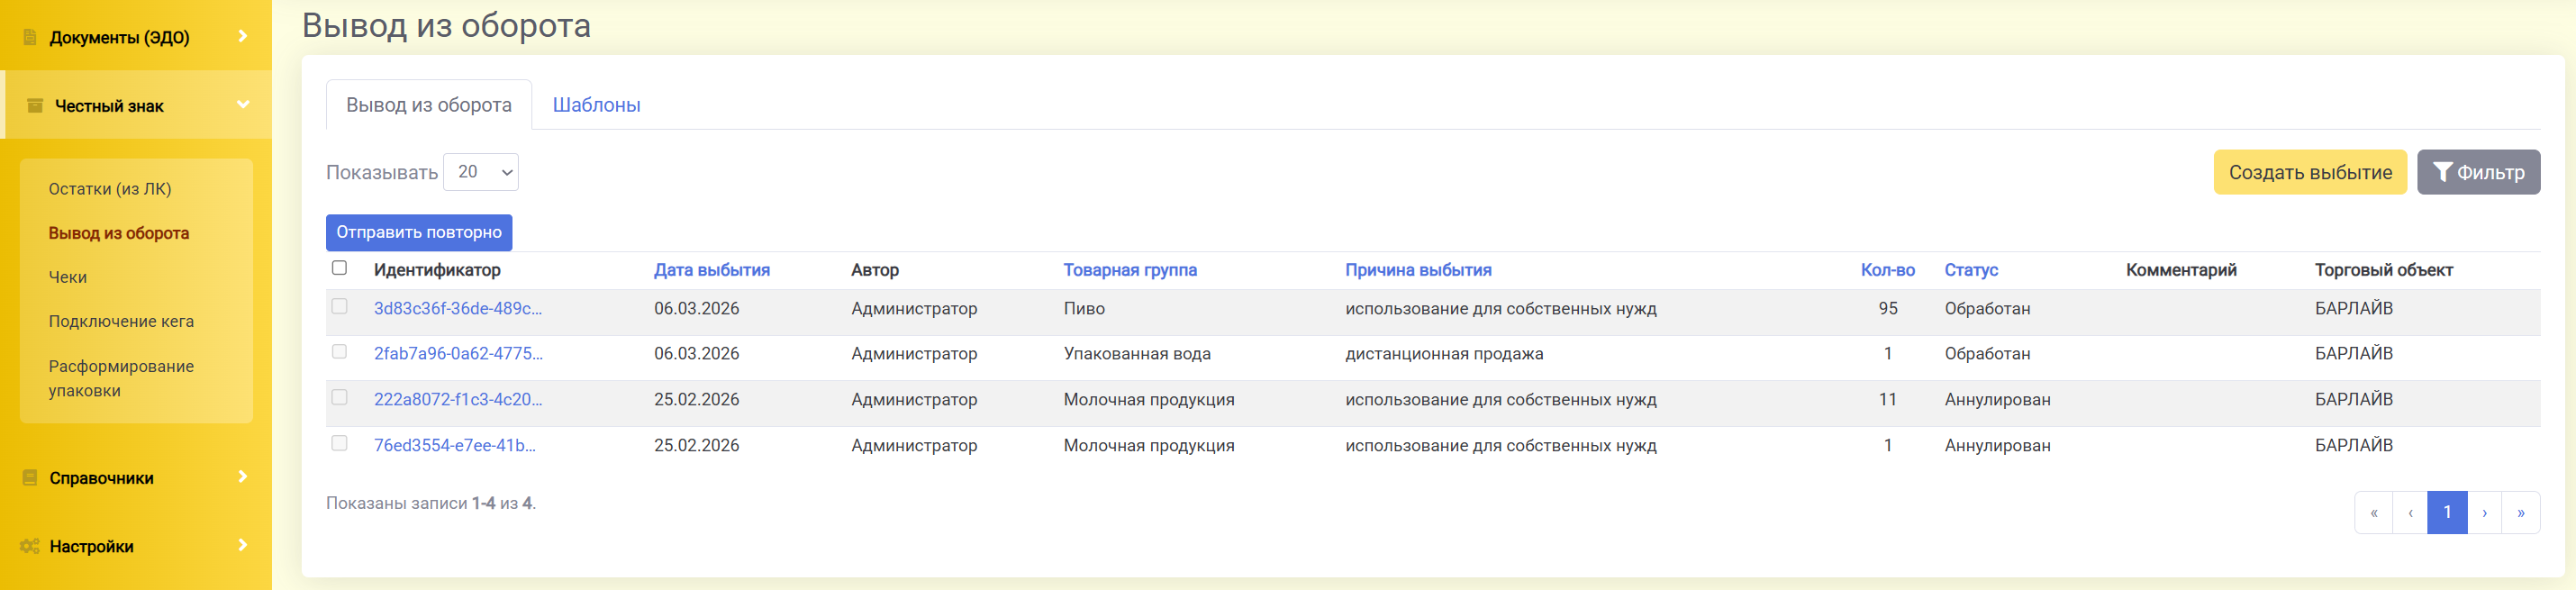This screenshot has width=2576, height=590.
Task: Open the Показывать rows-per-page dropdown
Action: click(480, 172)
